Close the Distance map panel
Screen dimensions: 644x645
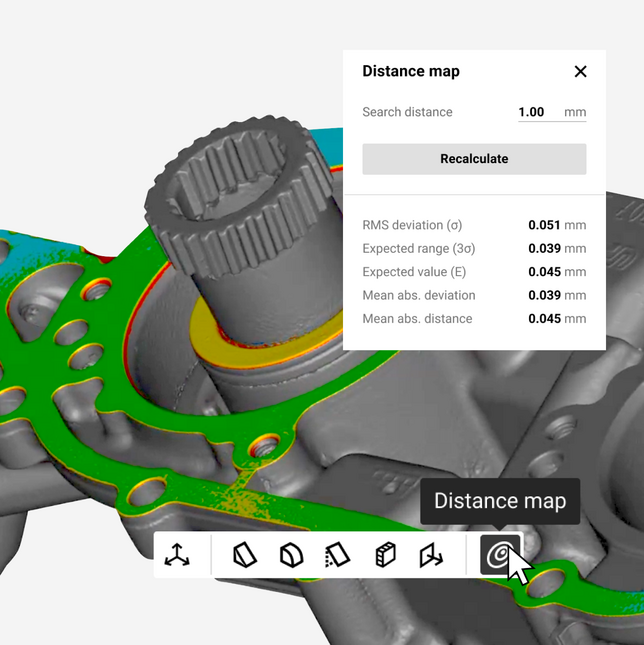pyautogui.click(x=580, y=72)
